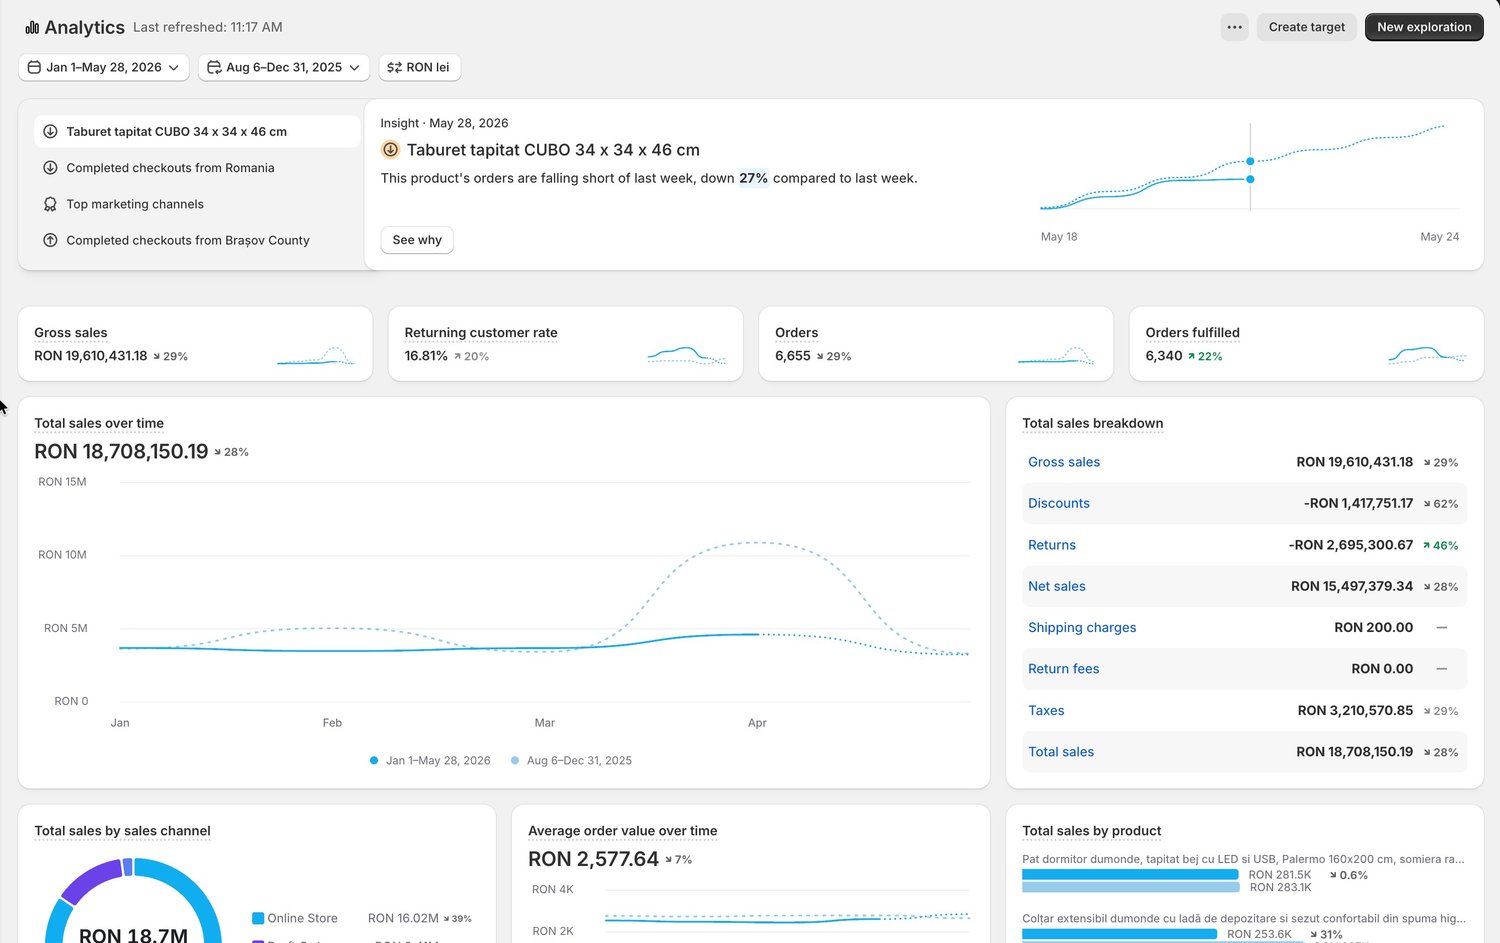
Task: Click the Colțar extensibil dumonde product name
Action: pos(1244,918)
